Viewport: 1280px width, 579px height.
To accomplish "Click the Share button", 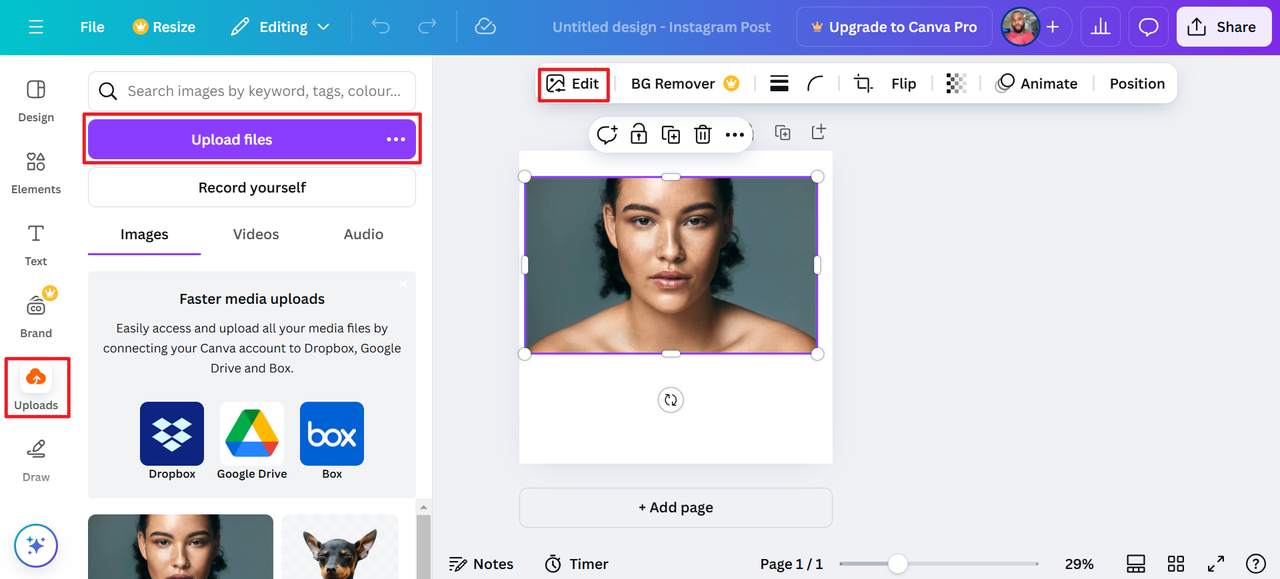I will pyautogui.click(x=1222, y=27).
